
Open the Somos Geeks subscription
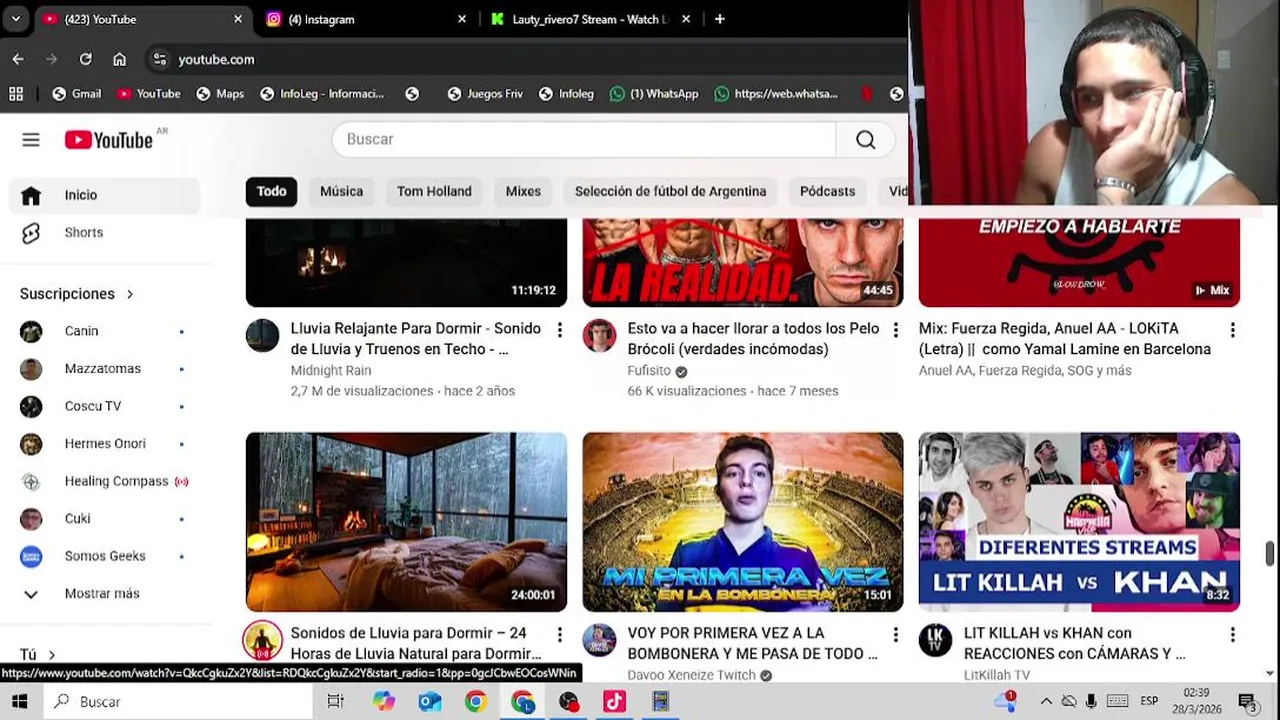pos(104,556)
